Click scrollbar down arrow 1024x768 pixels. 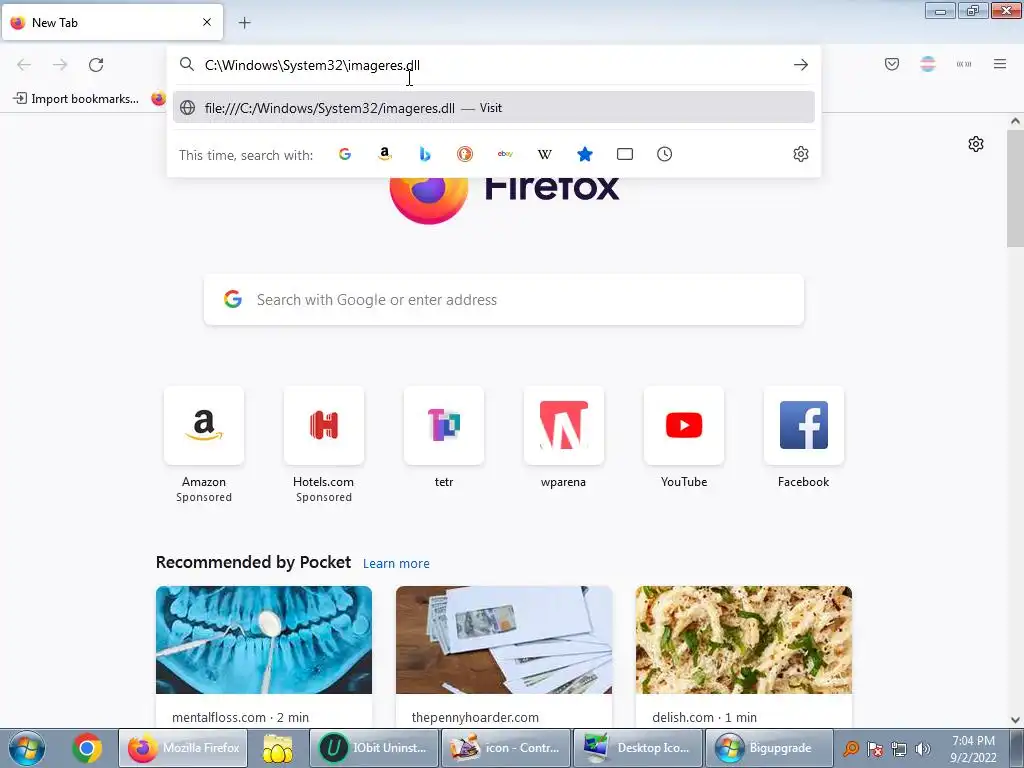pyautogui.click(x=1015, y=720)
